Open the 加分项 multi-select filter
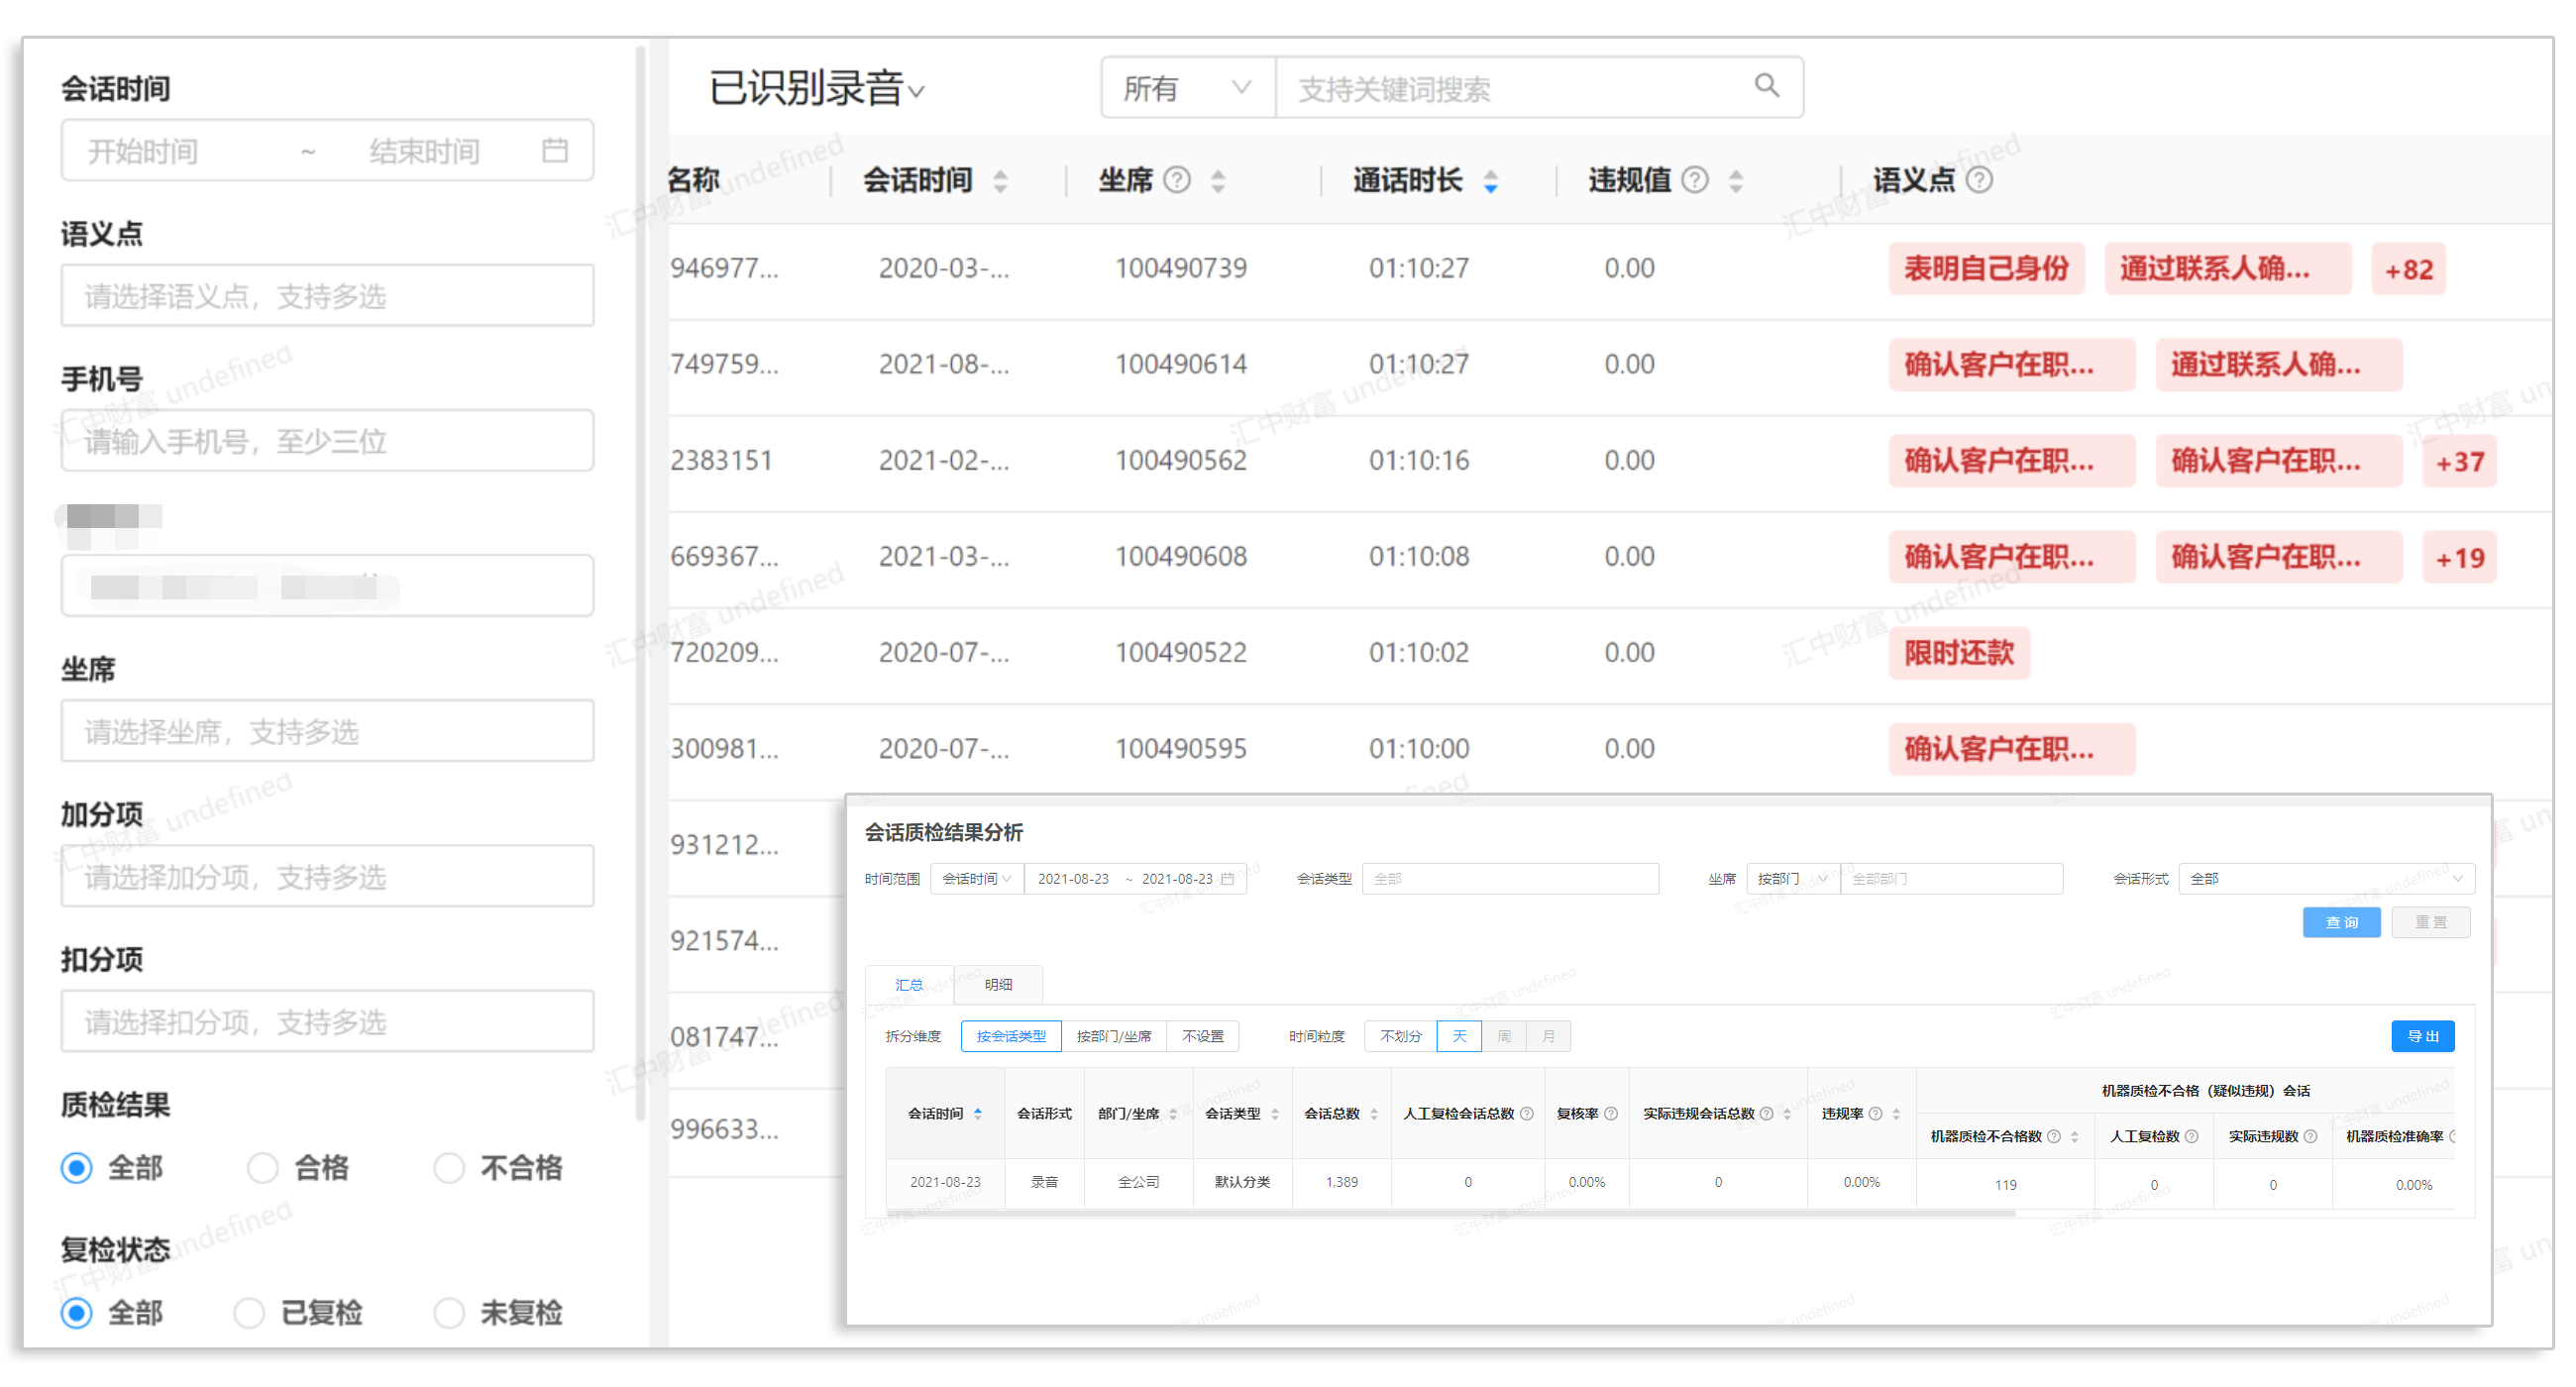2576x1387 pixels. pos(327,876)
